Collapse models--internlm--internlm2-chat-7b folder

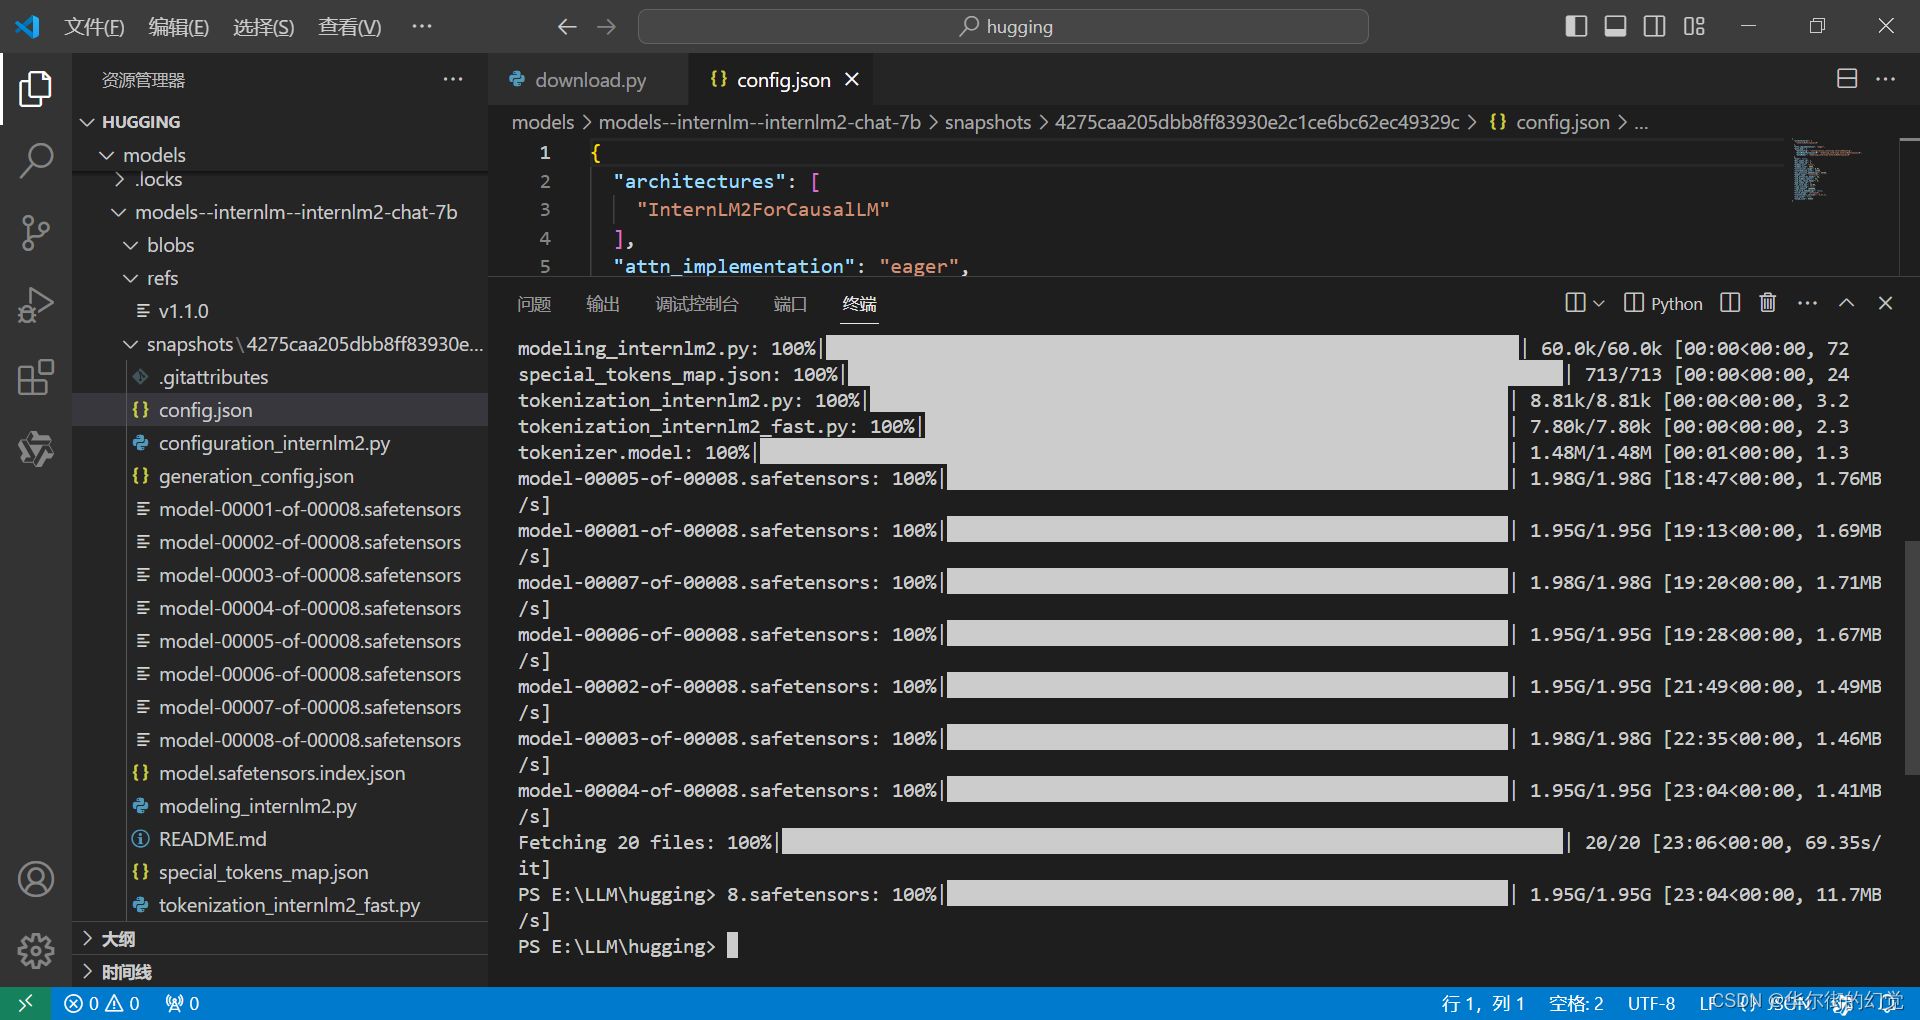point(280,212)
